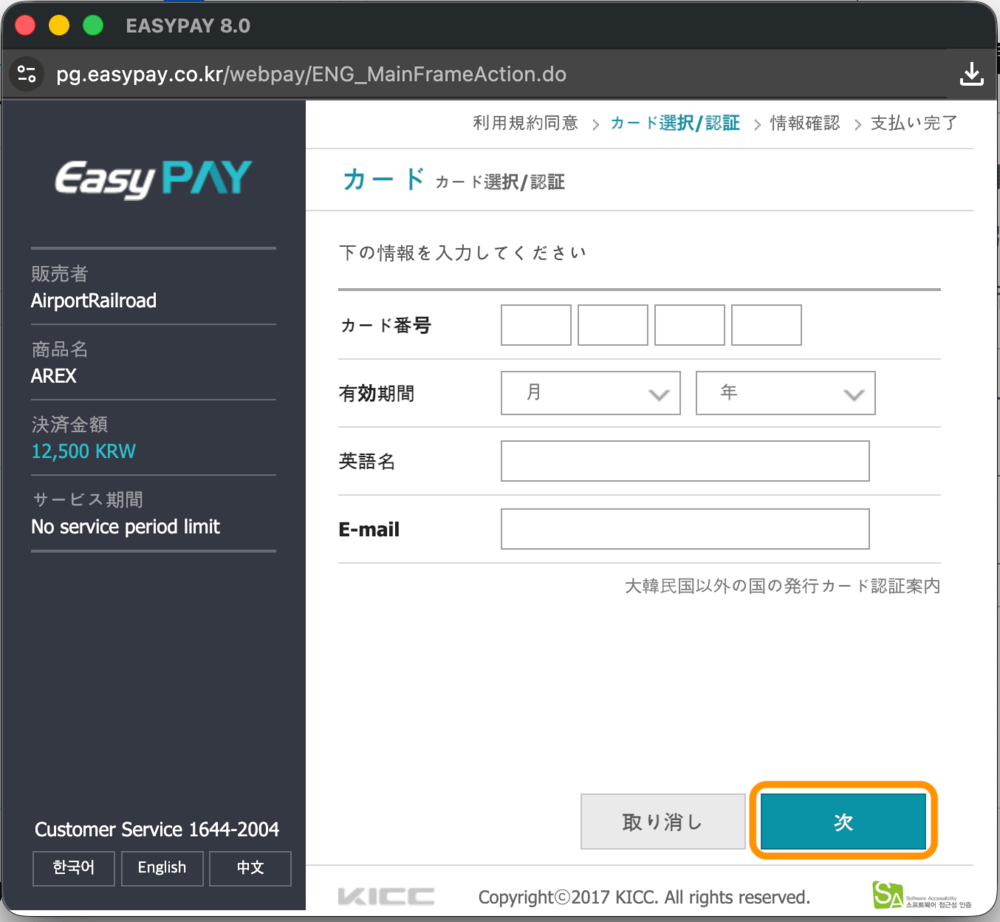This screenshot has width=1000, height=922.
Task: Click the download icon in address bar
Action: (x=971, y=74)
